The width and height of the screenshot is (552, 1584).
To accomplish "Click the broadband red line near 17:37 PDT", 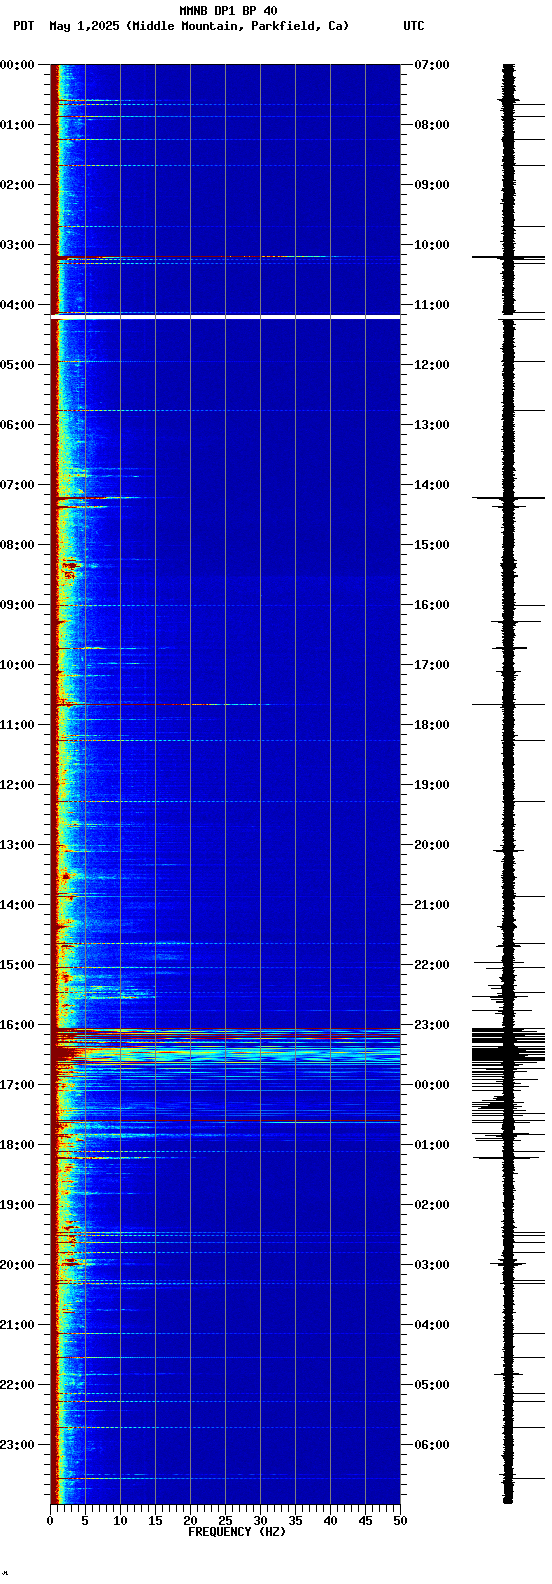I will (x=225, y=1120).
